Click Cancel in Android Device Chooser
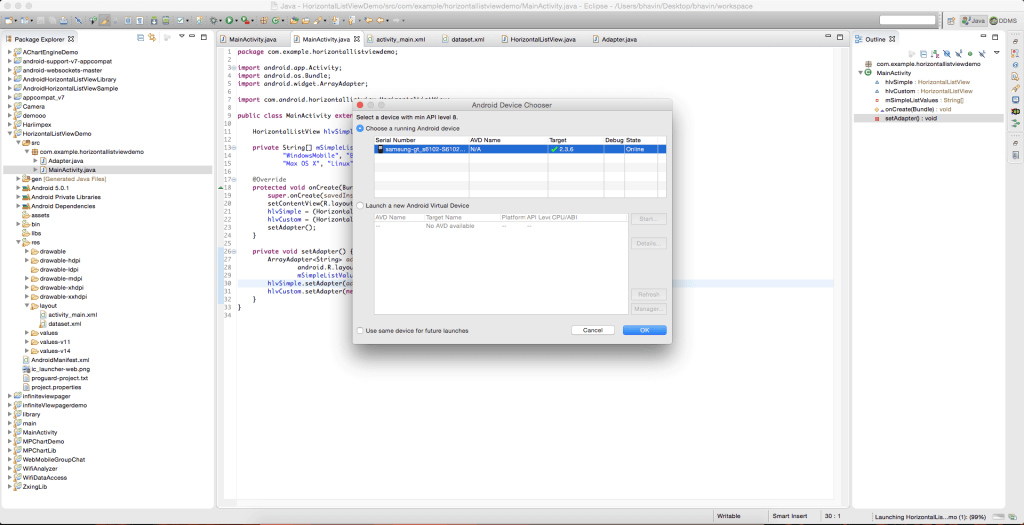1024x525 pixels. 592,330
